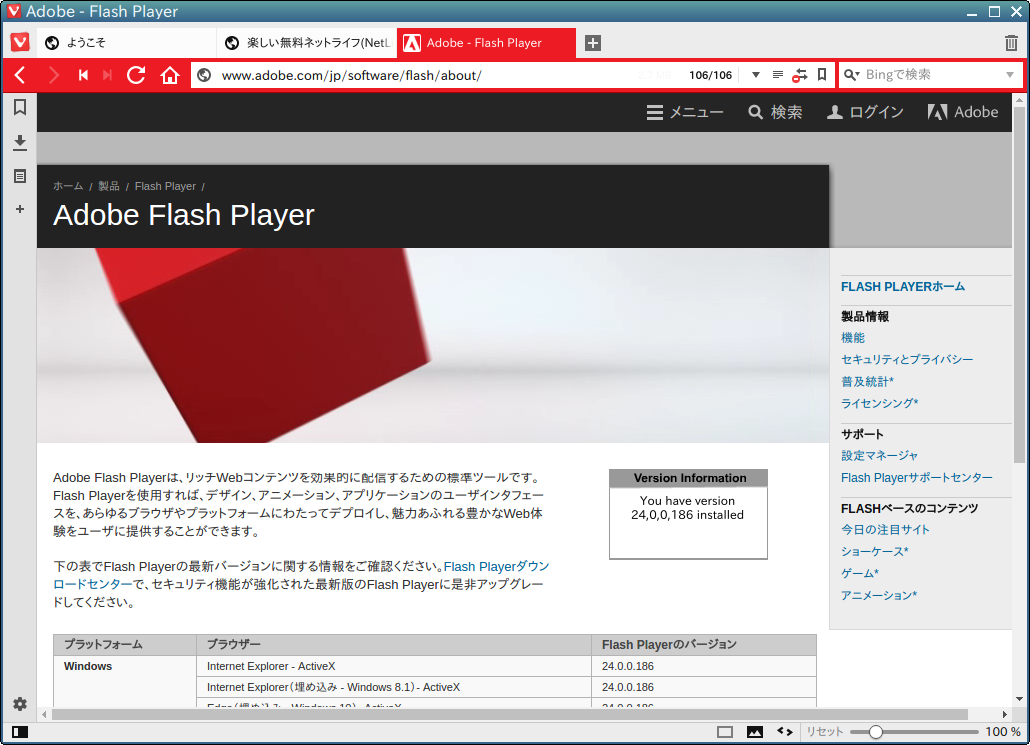Open the content blocking icon in address bar
This screenshot has width=1030, height=745.
(799, 75)
